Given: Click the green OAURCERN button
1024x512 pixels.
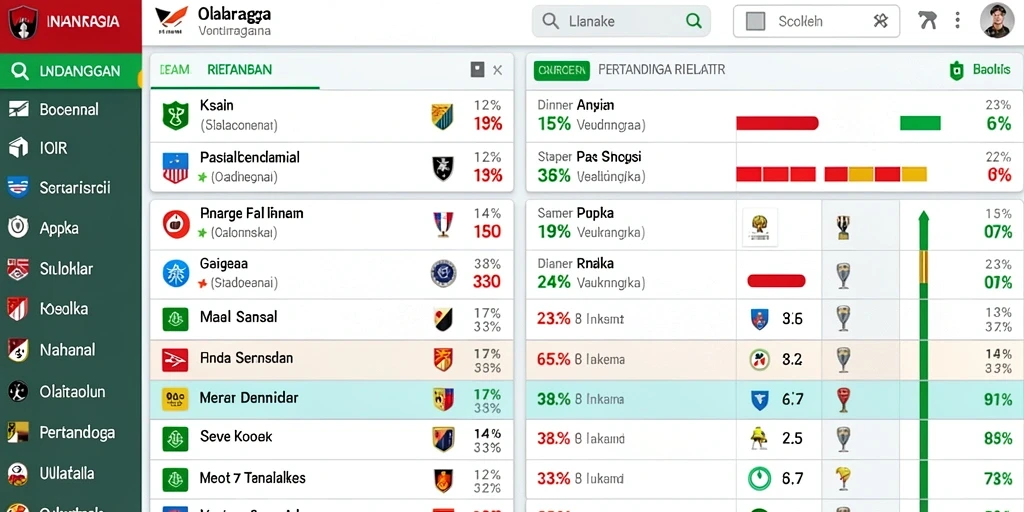Looking at the screenshot, I should coord(562,71).
